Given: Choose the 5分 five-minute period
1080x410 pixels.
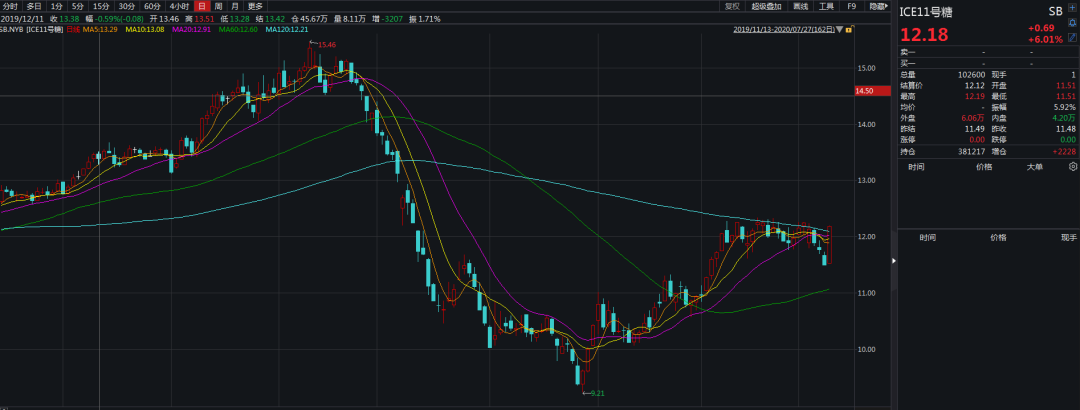Looking at the screenshot, I should tap(78, 6).
